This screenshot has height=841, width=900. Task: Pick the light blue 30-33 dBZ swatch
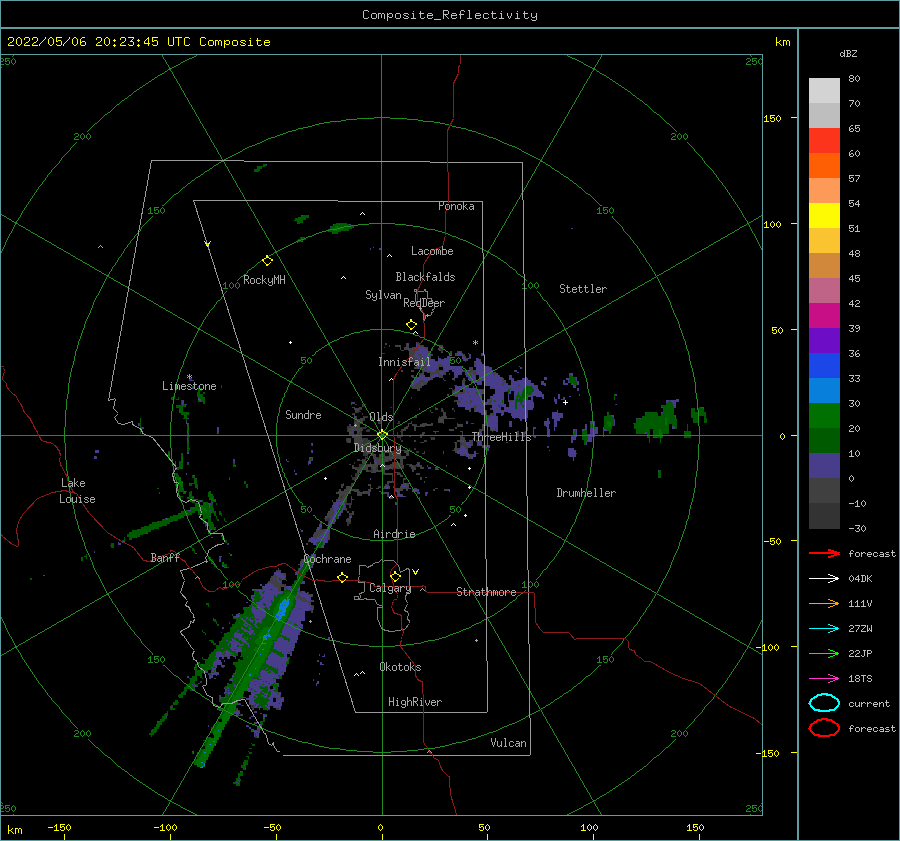(824, 391)
